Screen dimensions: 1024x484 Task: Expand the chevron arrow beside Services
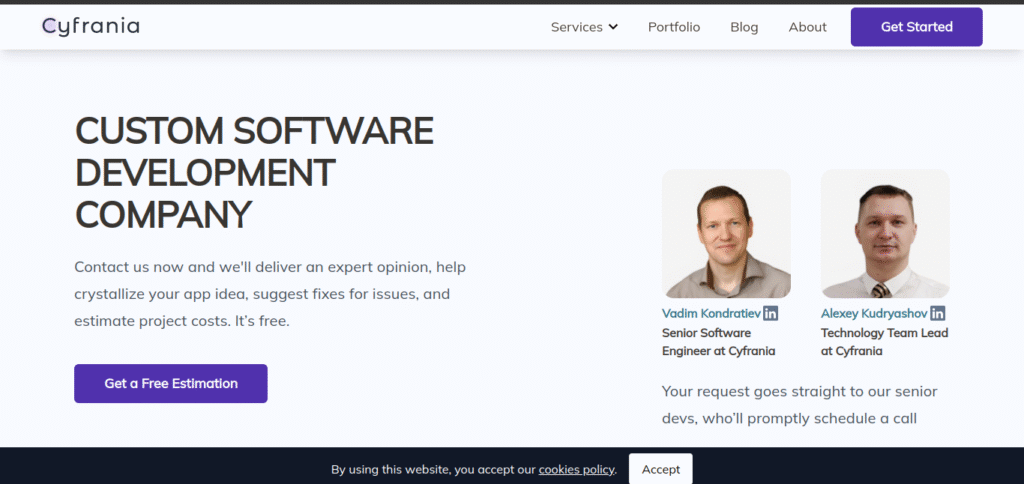point(613,27)
